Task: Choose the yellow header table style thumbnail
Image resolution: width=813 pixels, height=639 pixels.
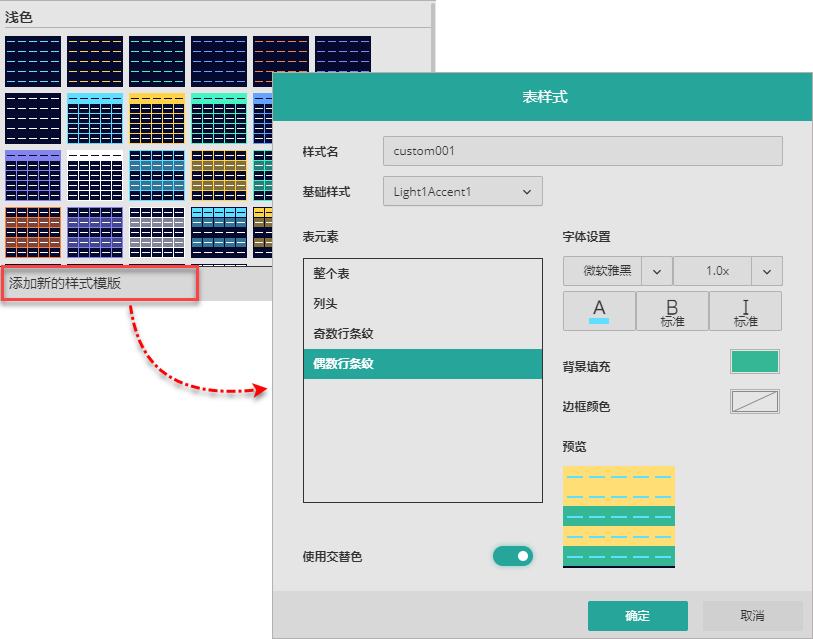Action: pyautogui.click(x=157, y=118)
